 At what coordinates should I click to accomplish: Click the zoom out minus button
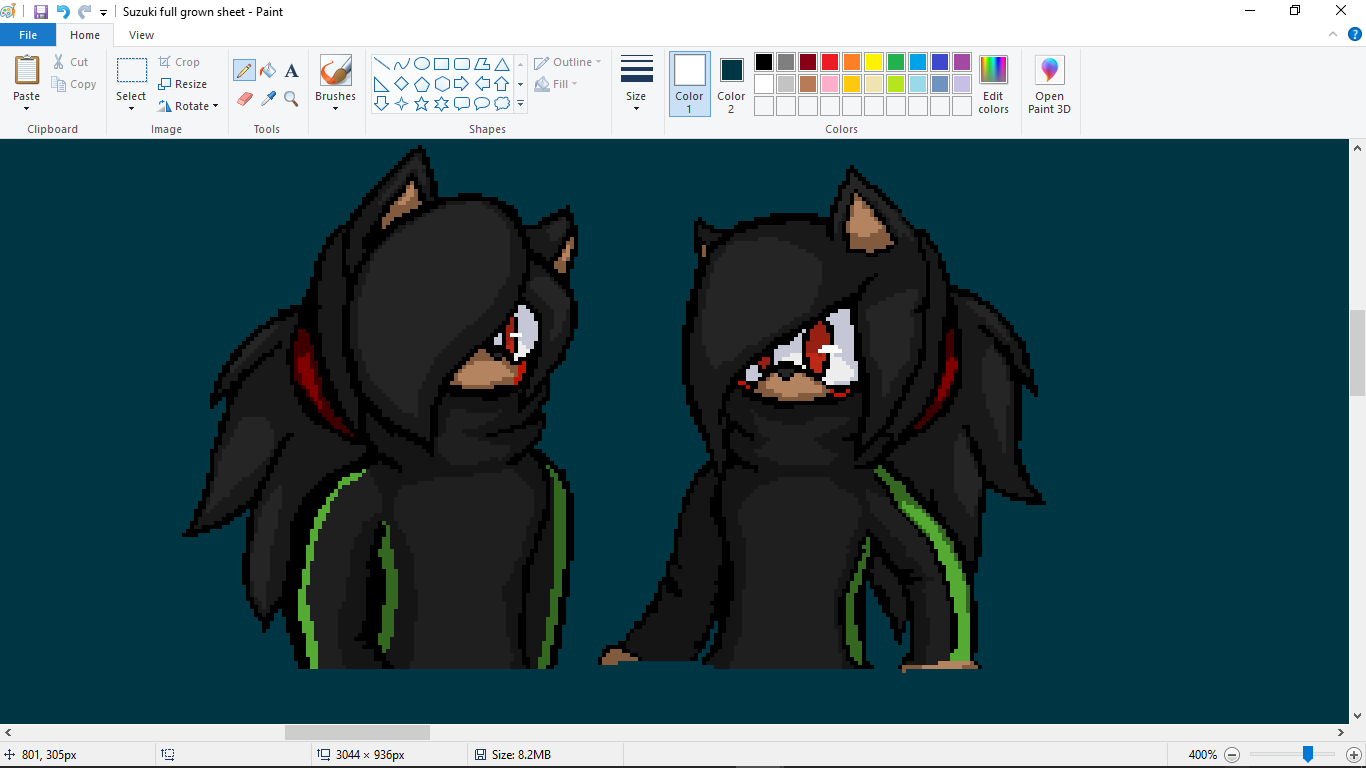coord(1232,755)
